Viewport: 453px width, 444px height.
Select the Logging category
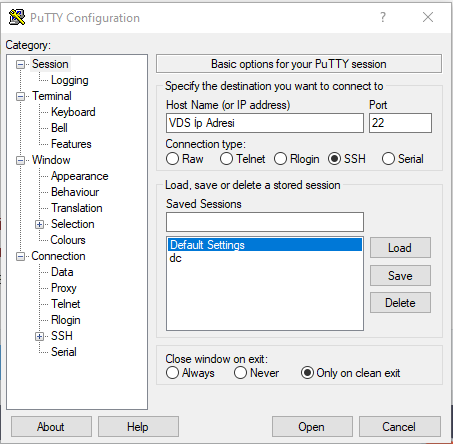[70, 80]
